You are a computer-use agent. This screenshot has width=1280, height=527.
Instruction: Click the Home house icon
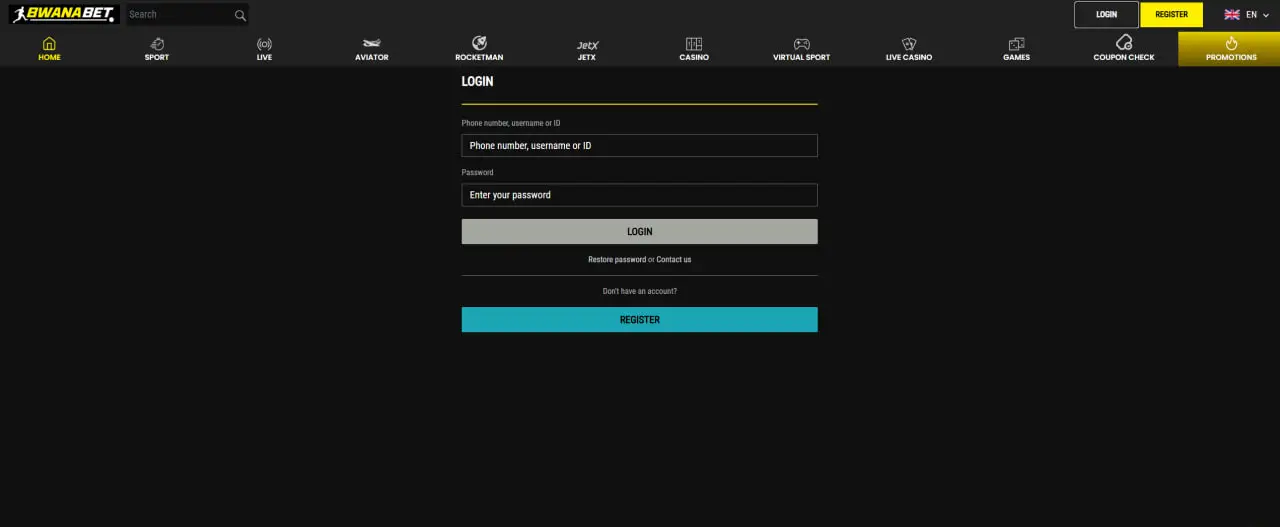[x=49, y=44]
